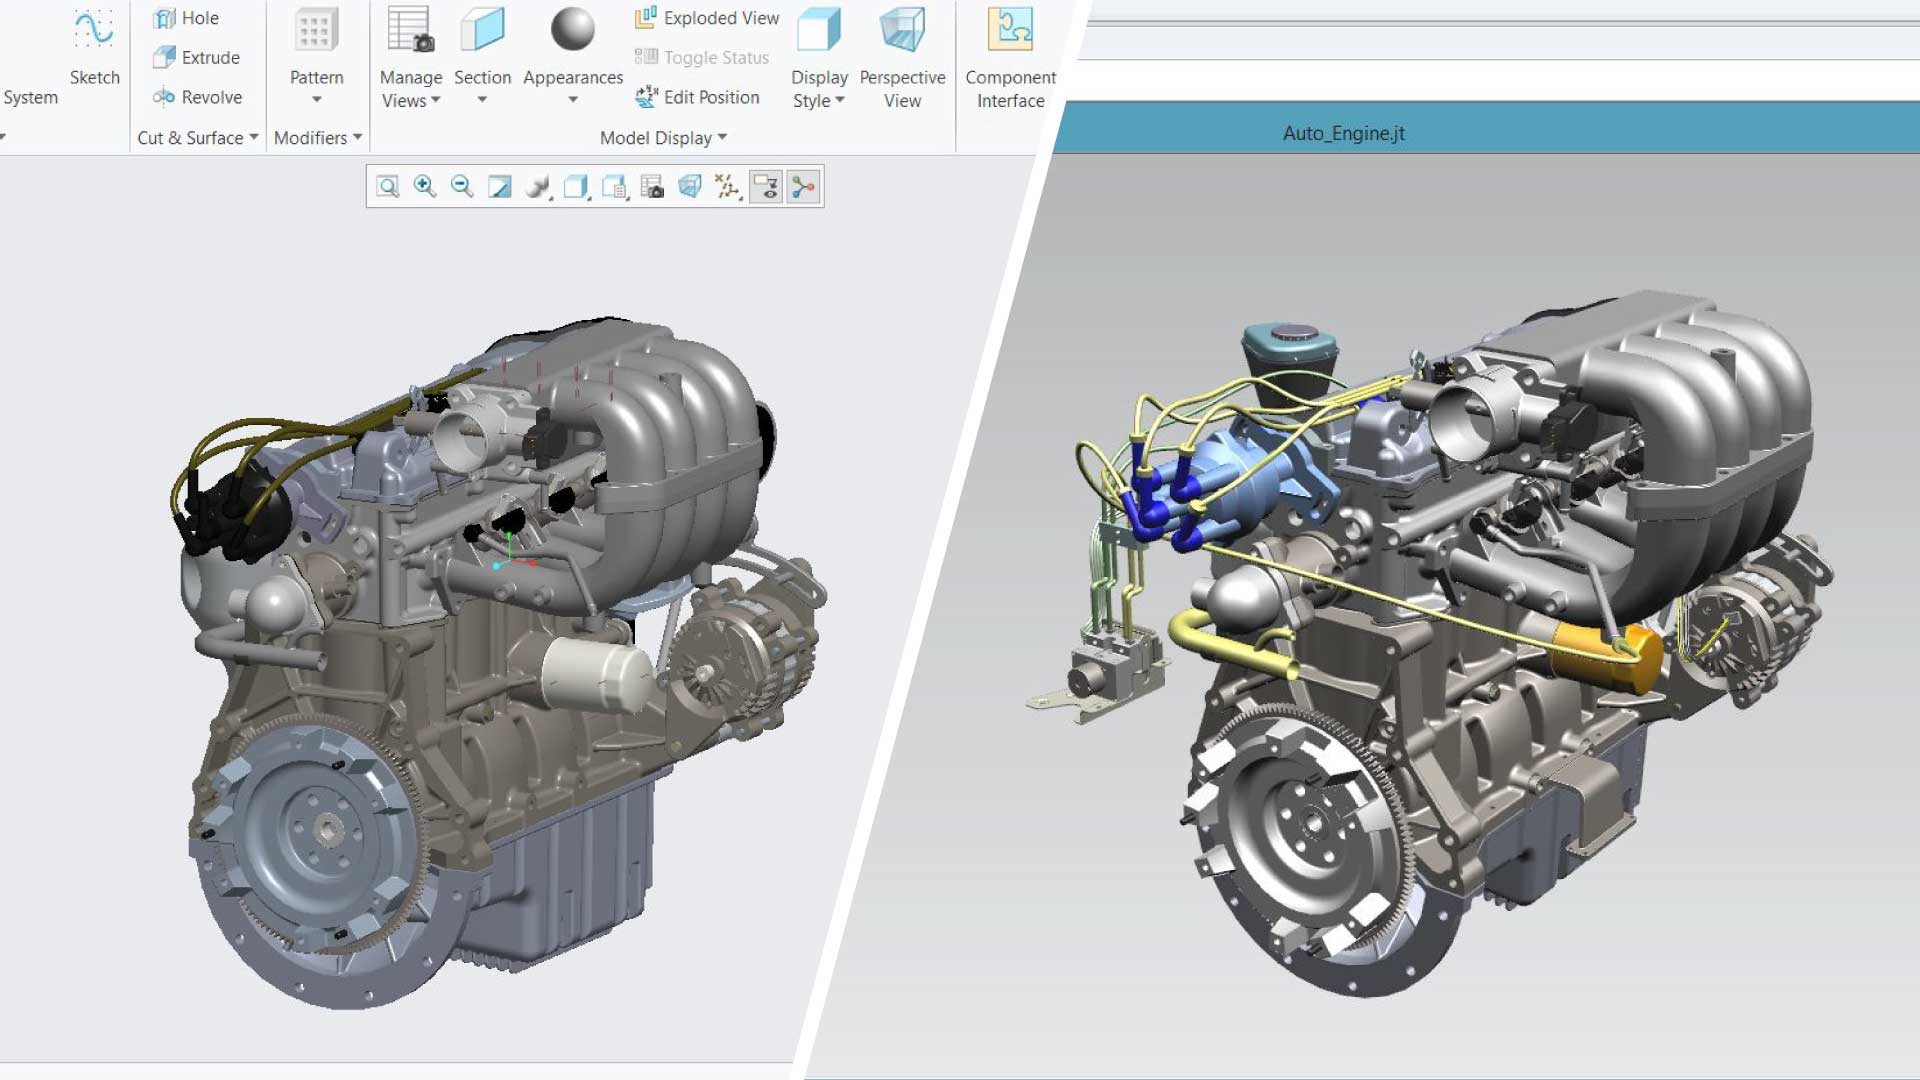Screen dimensions: 1920x1080
Task: Select the Revolve tool
Action: [198, 97]
